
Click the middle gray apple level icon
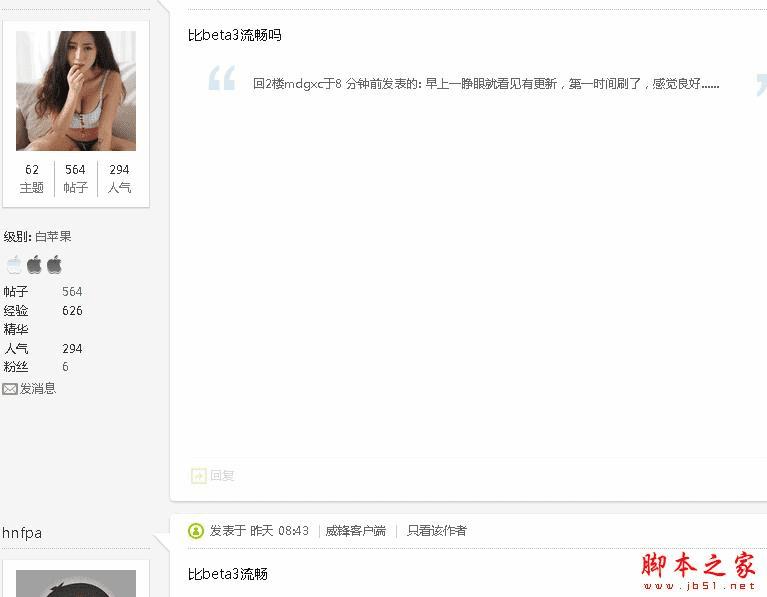pyautogui.click(x=34, y=265)
